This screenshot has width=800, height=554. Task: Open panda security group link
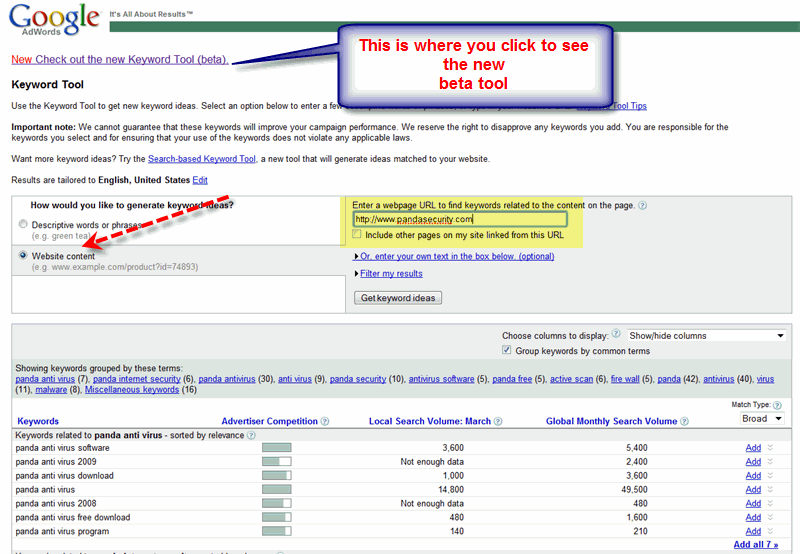coord(358,379)
